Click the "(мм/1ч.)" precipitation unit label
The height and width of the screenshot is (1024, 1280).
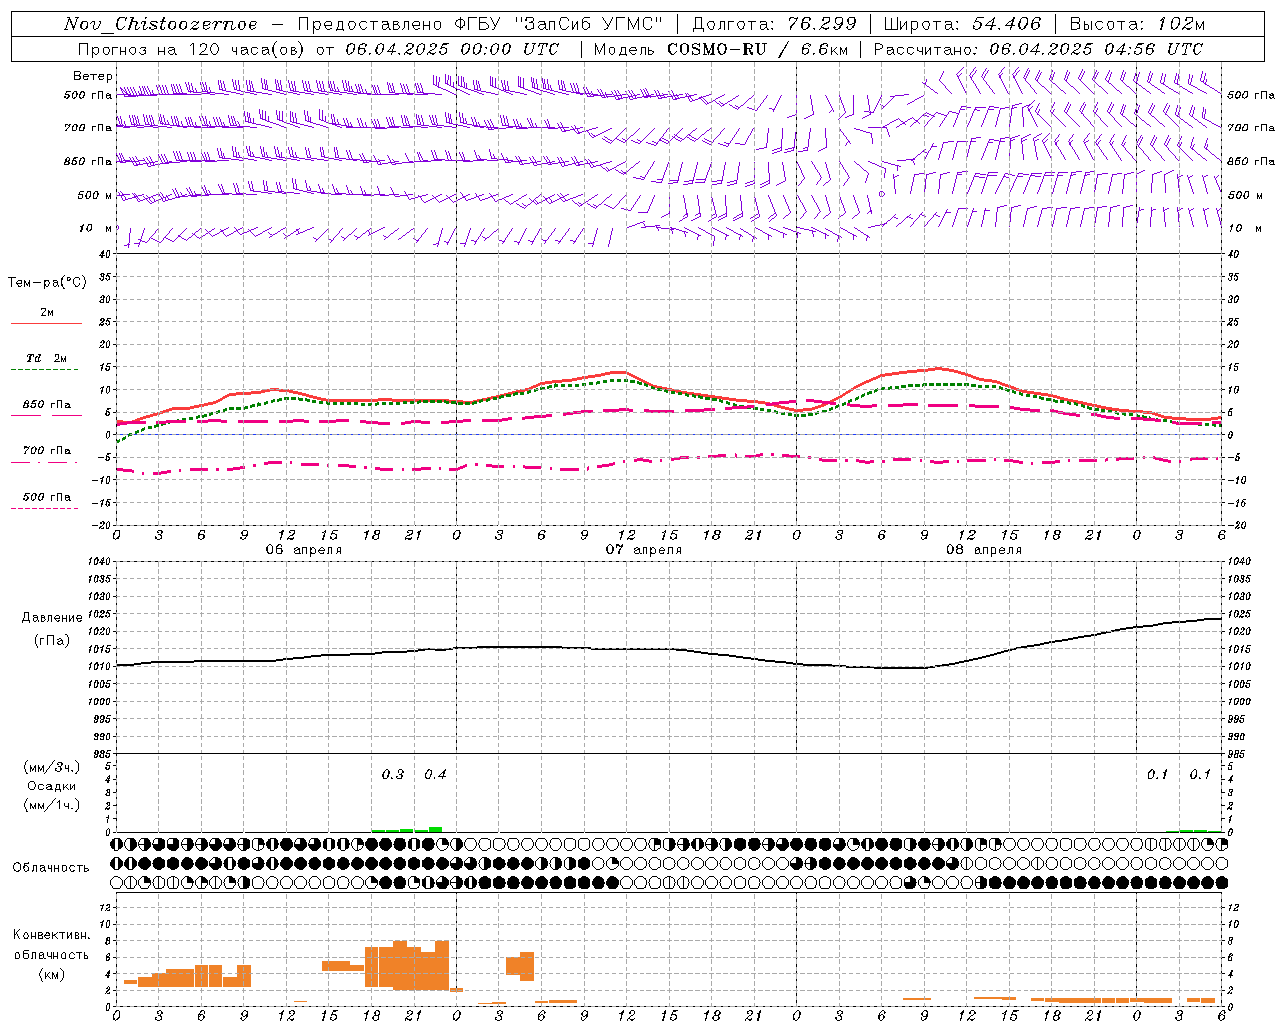52,805
